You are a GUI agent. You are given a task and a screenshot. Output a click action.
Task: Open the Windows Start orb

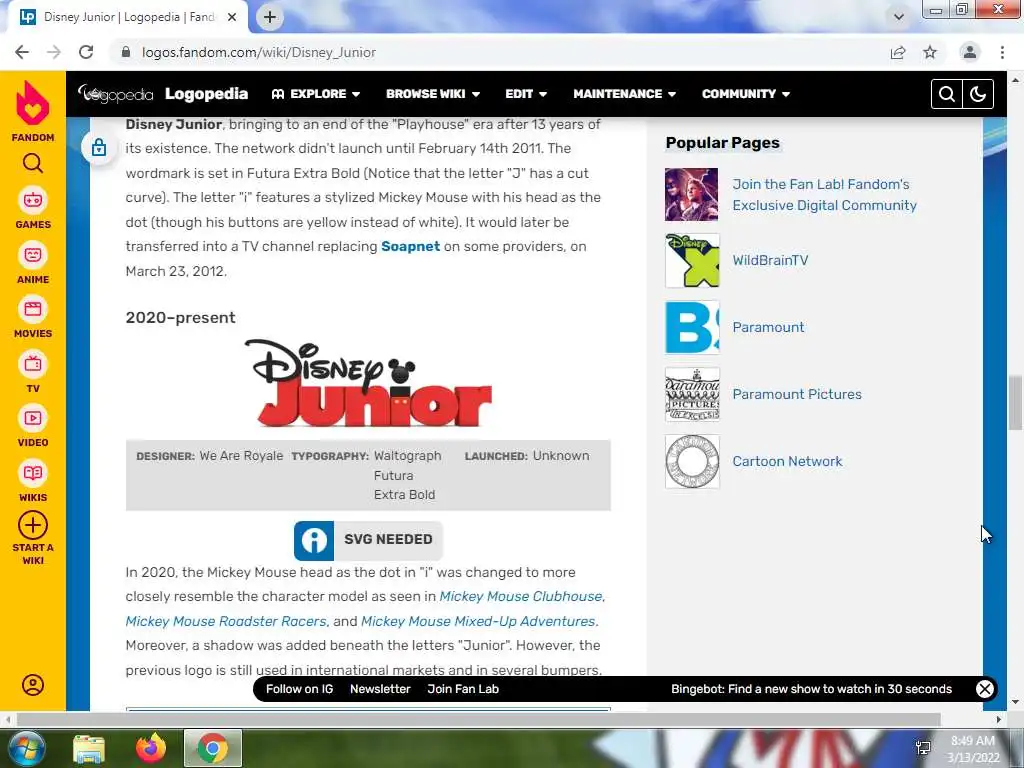[x=26, y=748]
